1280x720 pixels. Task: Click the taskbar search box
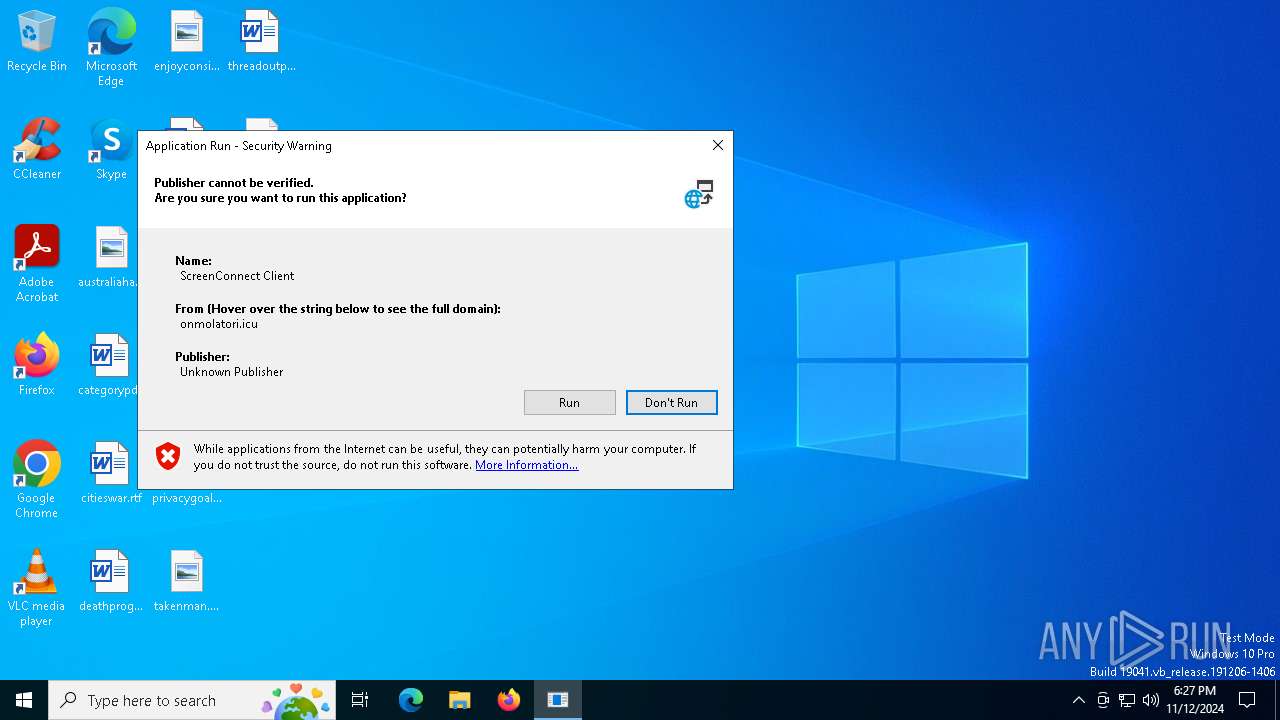(192, 700)
